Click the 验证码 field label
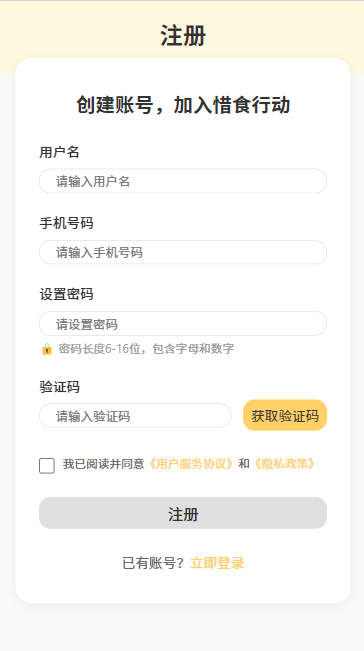The height and width of the screenshot is (651, 364). (x=59, y=387)
